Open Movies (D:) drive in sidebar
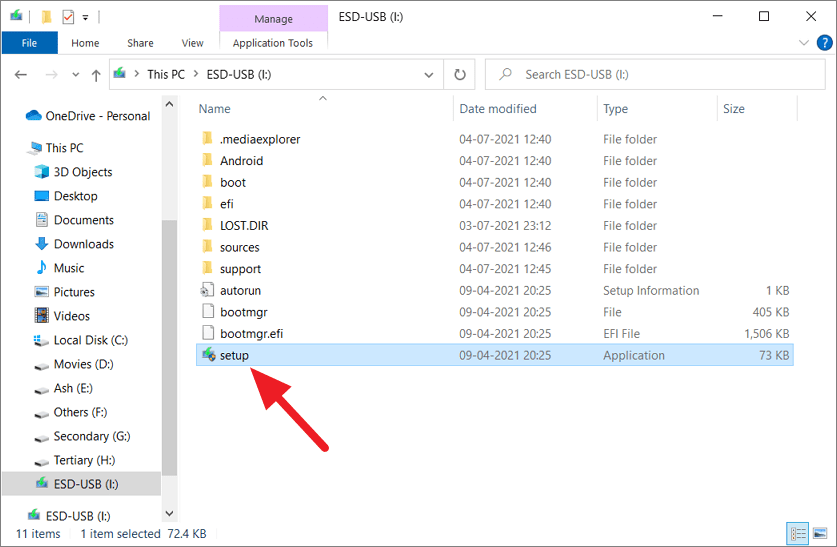837x547 pixels. [x=74, y=364]
